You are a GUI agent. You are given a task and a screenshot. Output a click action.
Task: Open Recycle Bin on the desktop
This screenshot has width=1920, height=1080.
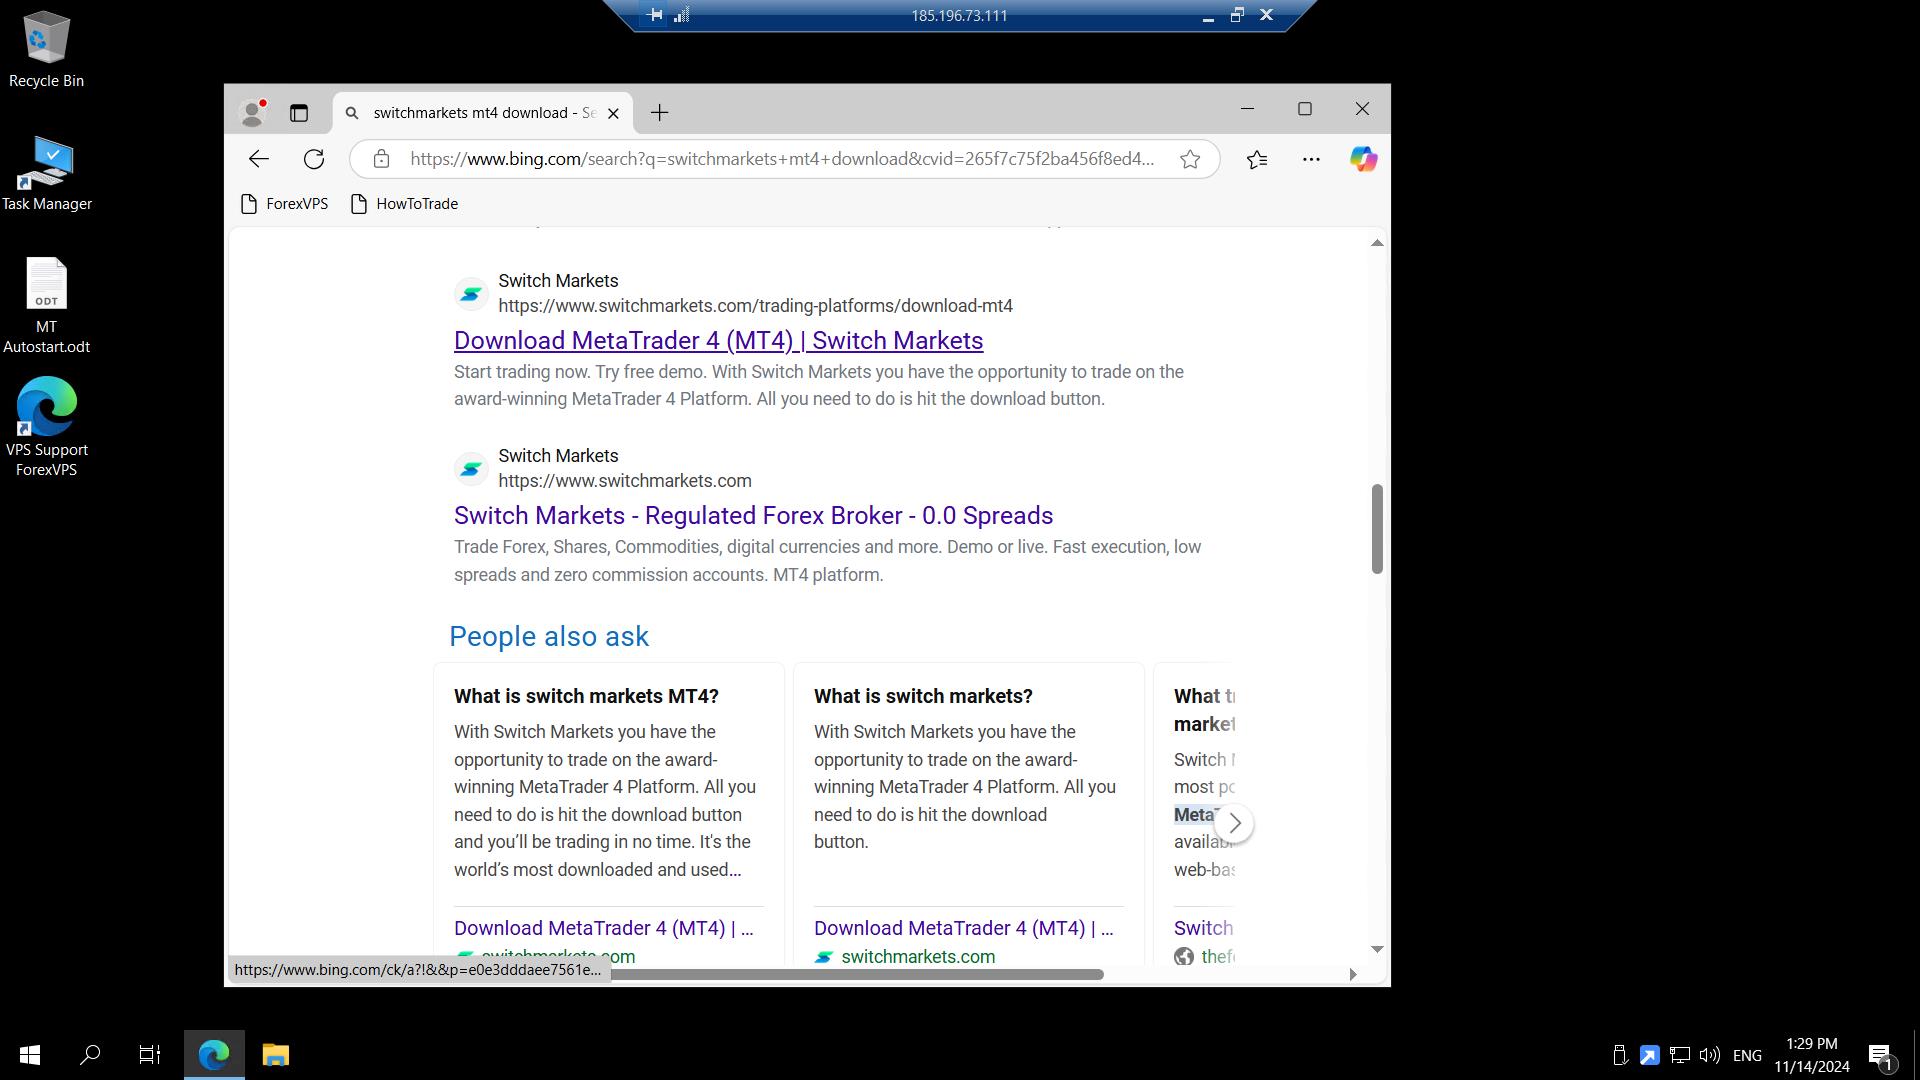click(46, 50)
